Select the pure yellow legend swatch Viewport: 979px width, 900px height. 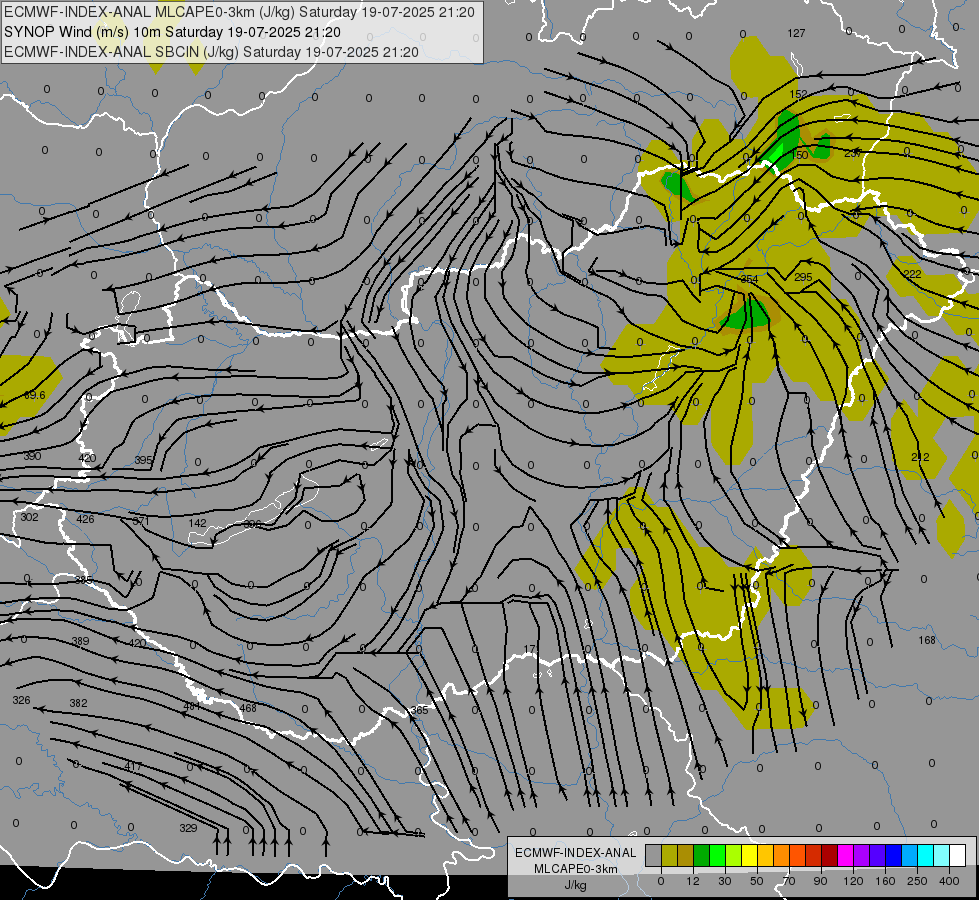749,855
